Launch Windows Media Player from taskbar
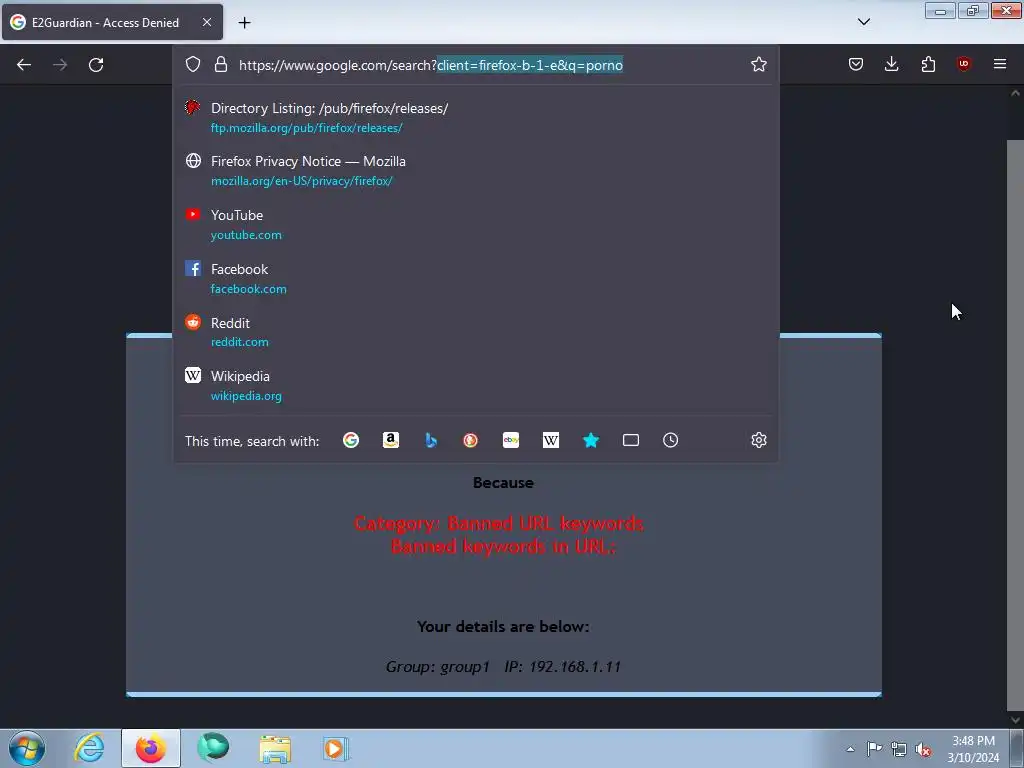The width and height of the screenshot is (1024, 768). 336,748
